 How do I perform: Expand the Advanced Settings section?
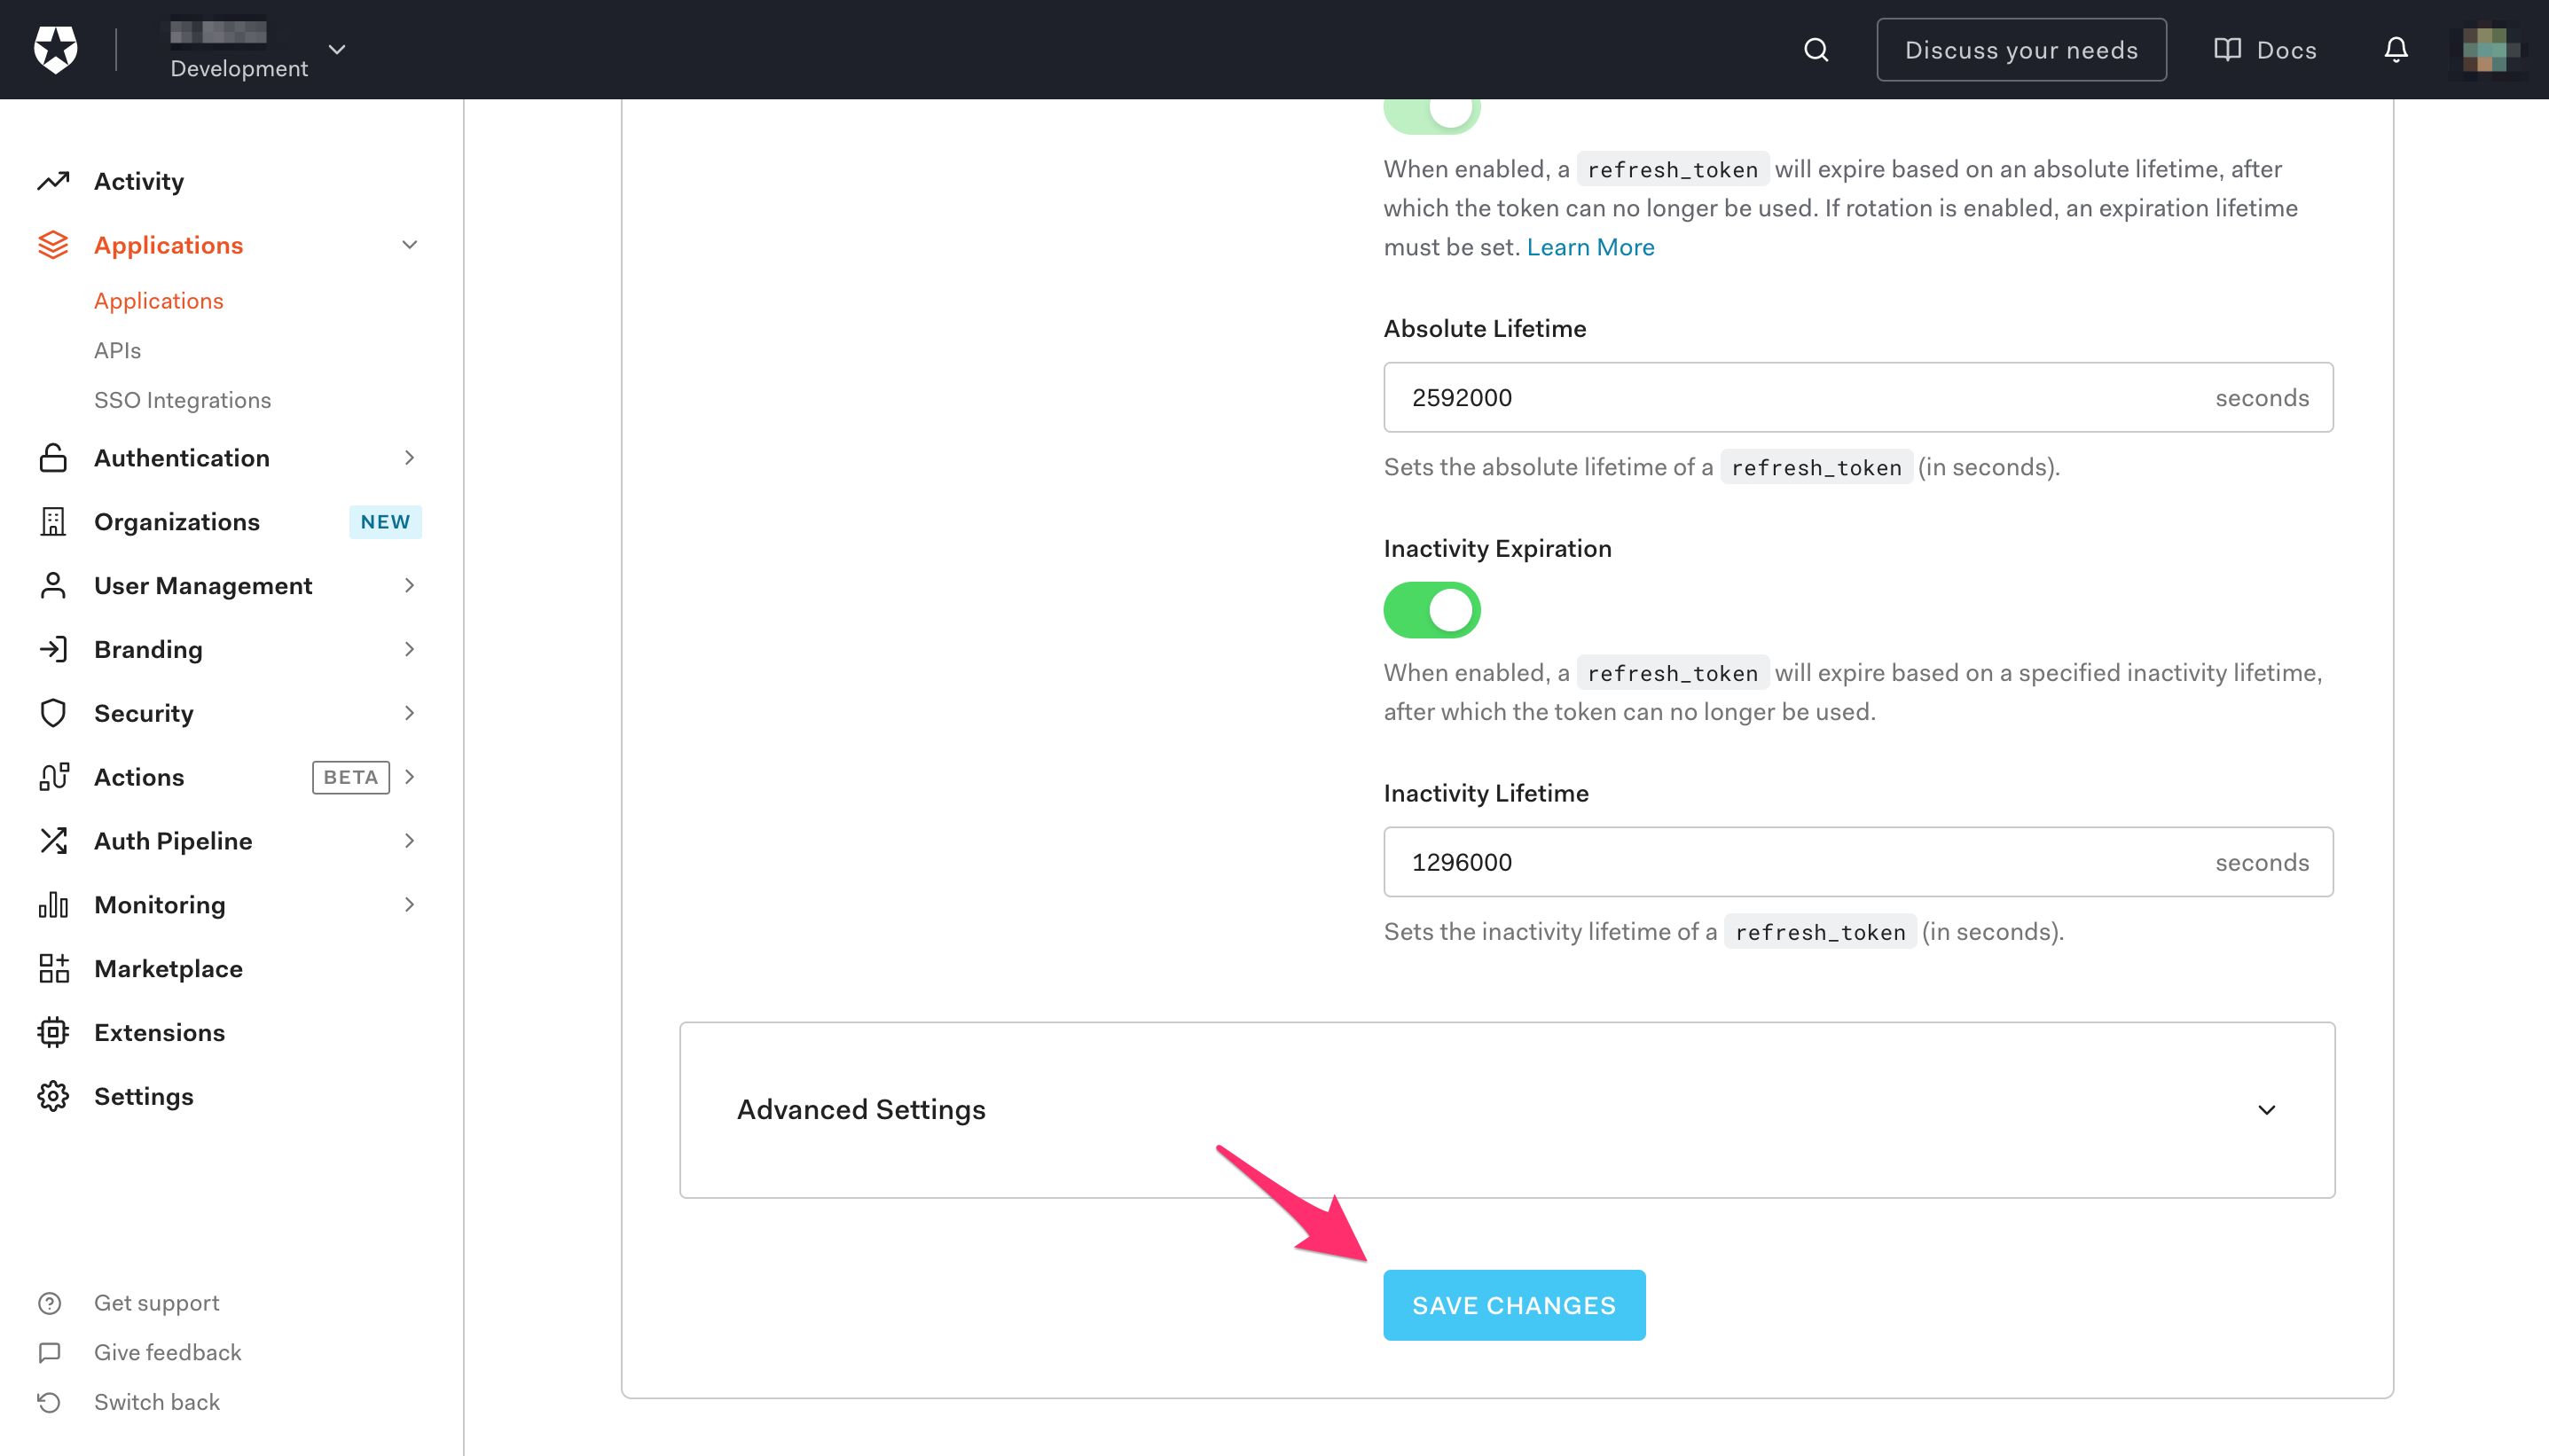point(2266,1110)
